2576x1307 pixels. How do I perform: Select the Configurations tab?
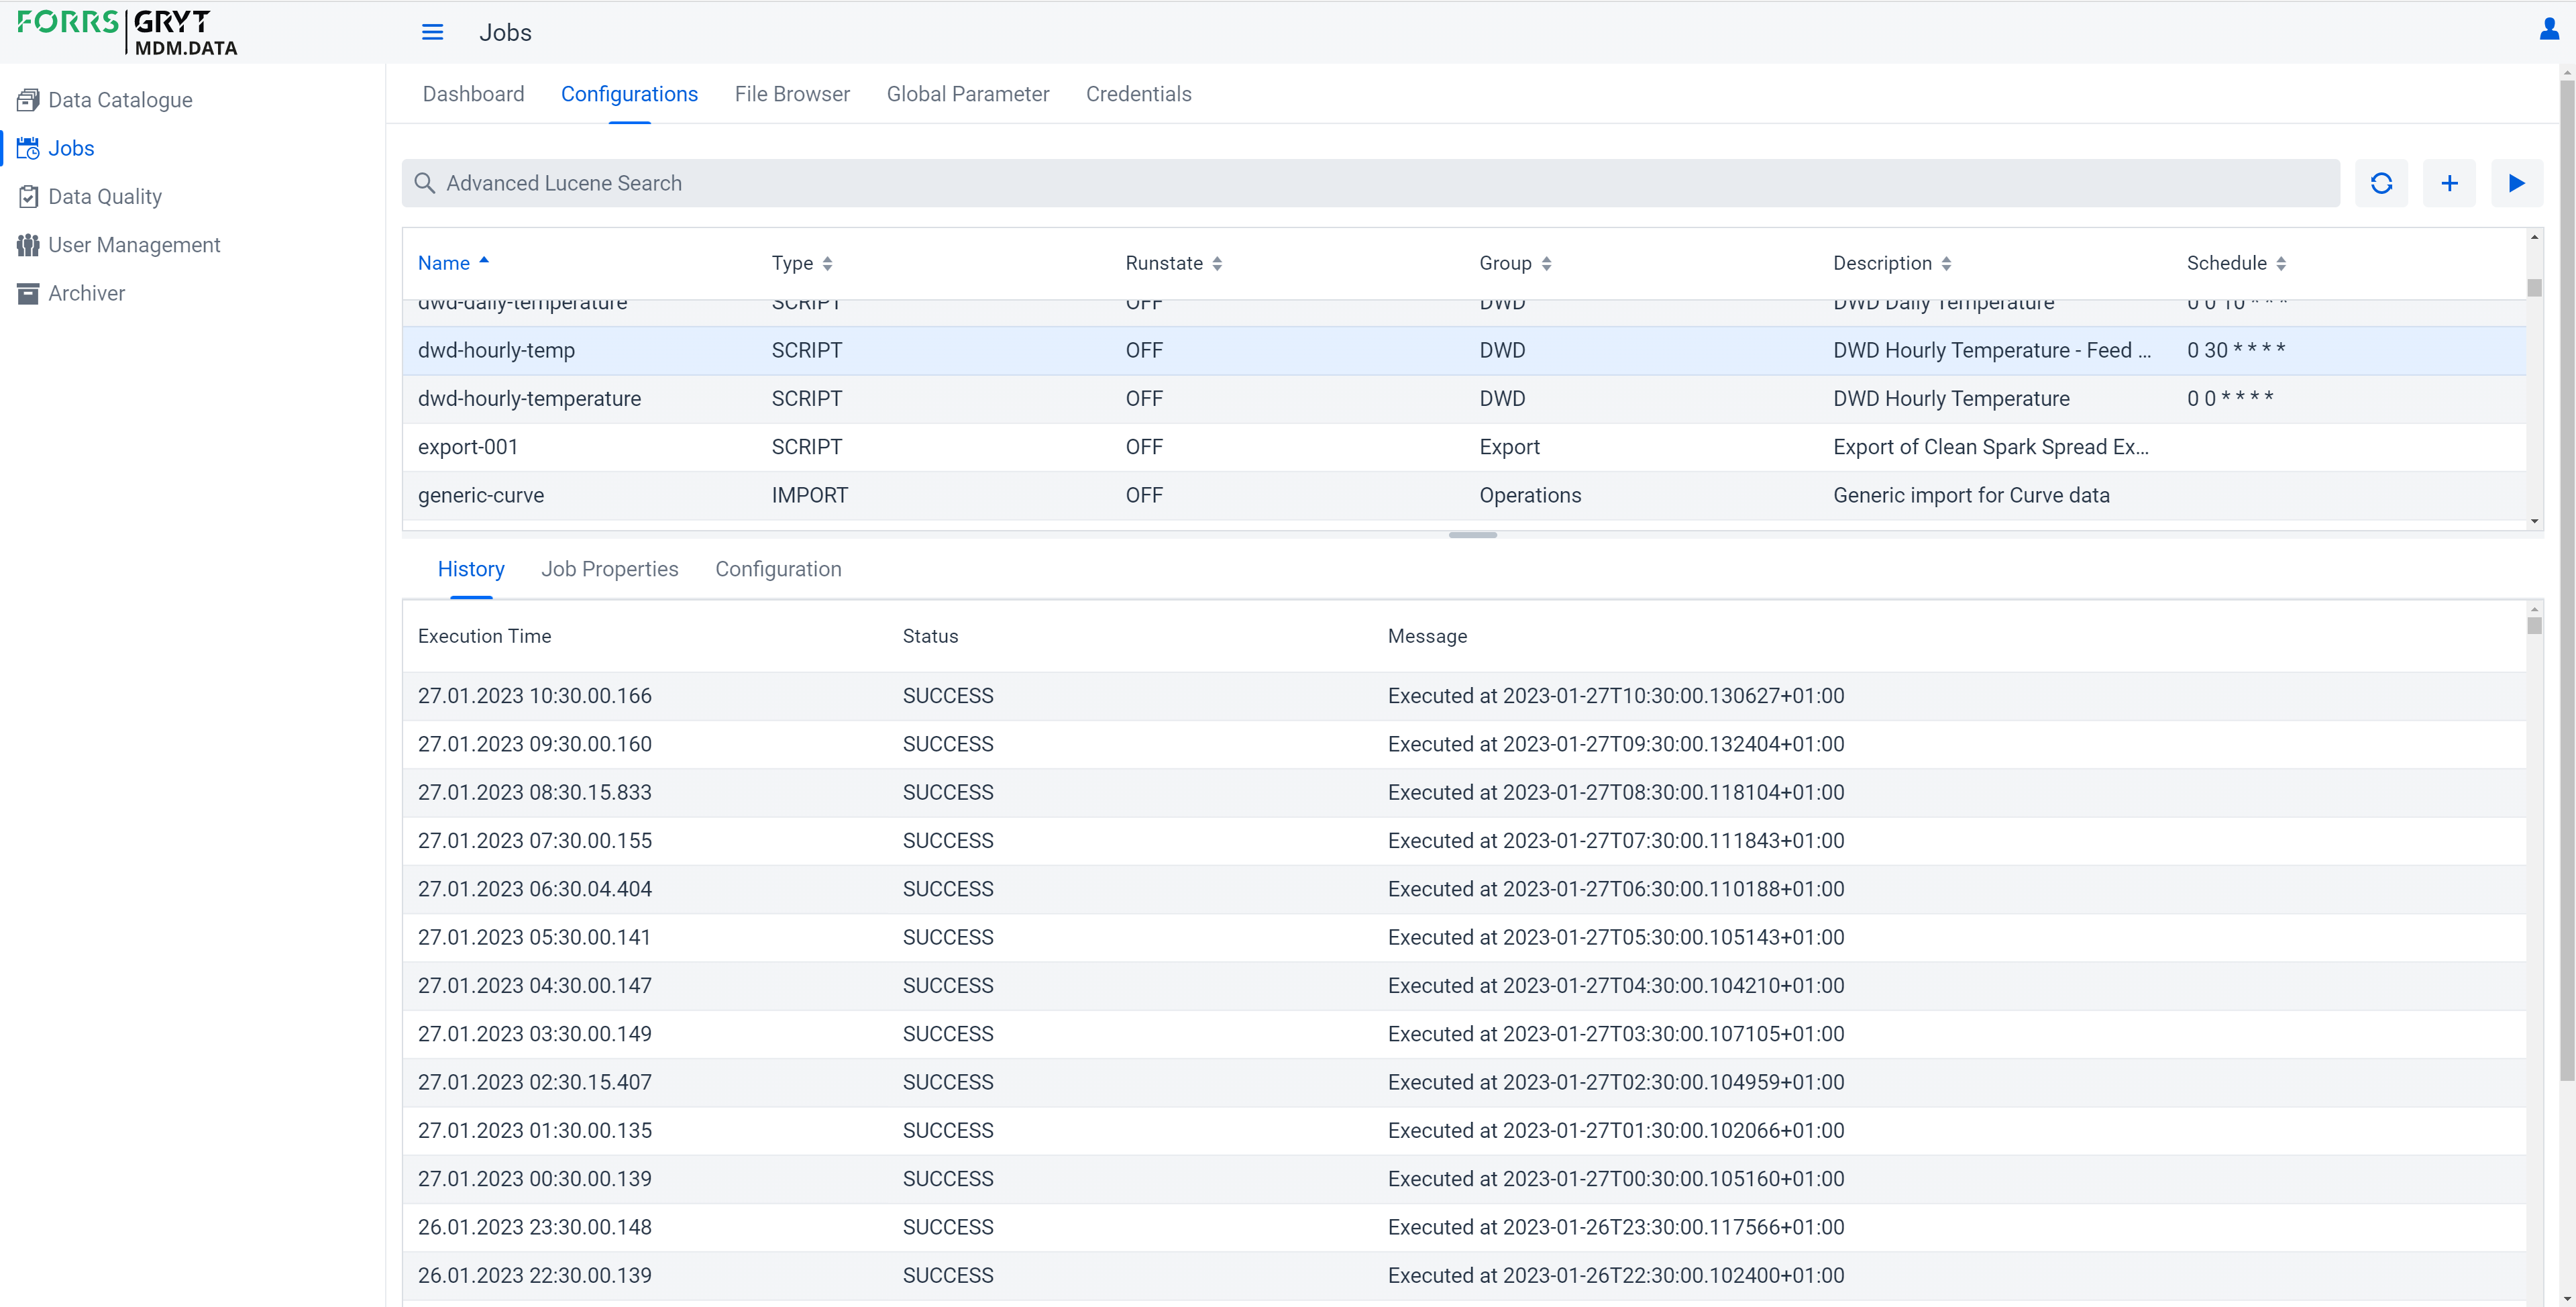click(x=629, y=94)
